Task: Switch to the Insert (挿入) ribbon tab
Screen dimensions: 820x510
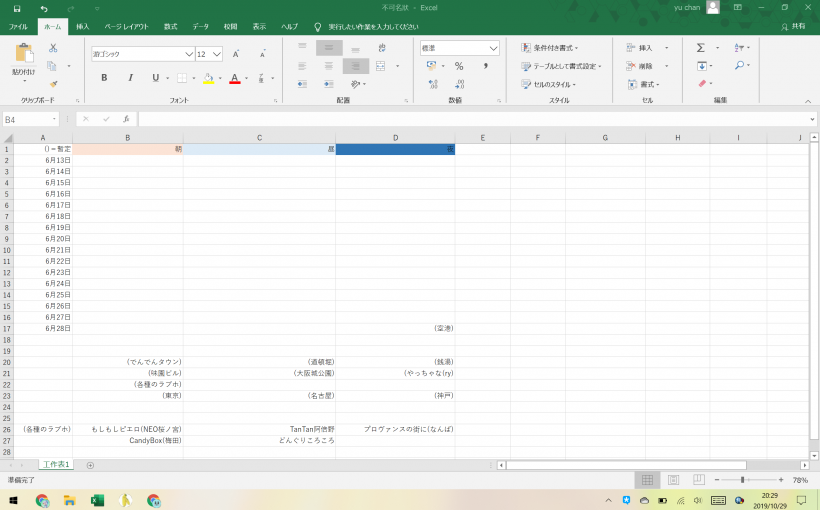Action: [83, 27]
